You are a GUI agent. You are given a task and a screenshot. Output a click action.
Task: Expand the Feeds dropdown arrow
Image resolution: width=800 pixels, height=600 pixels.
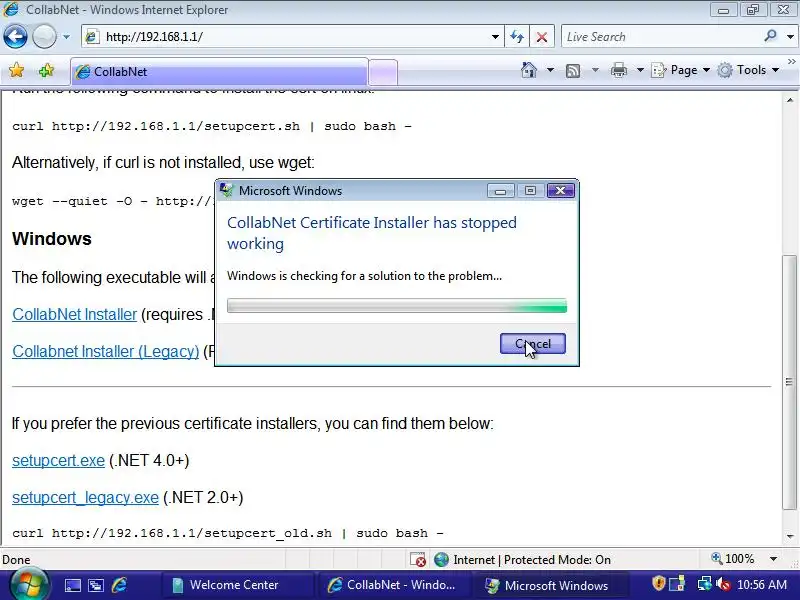pyautogui.click(x=595, y=70)
